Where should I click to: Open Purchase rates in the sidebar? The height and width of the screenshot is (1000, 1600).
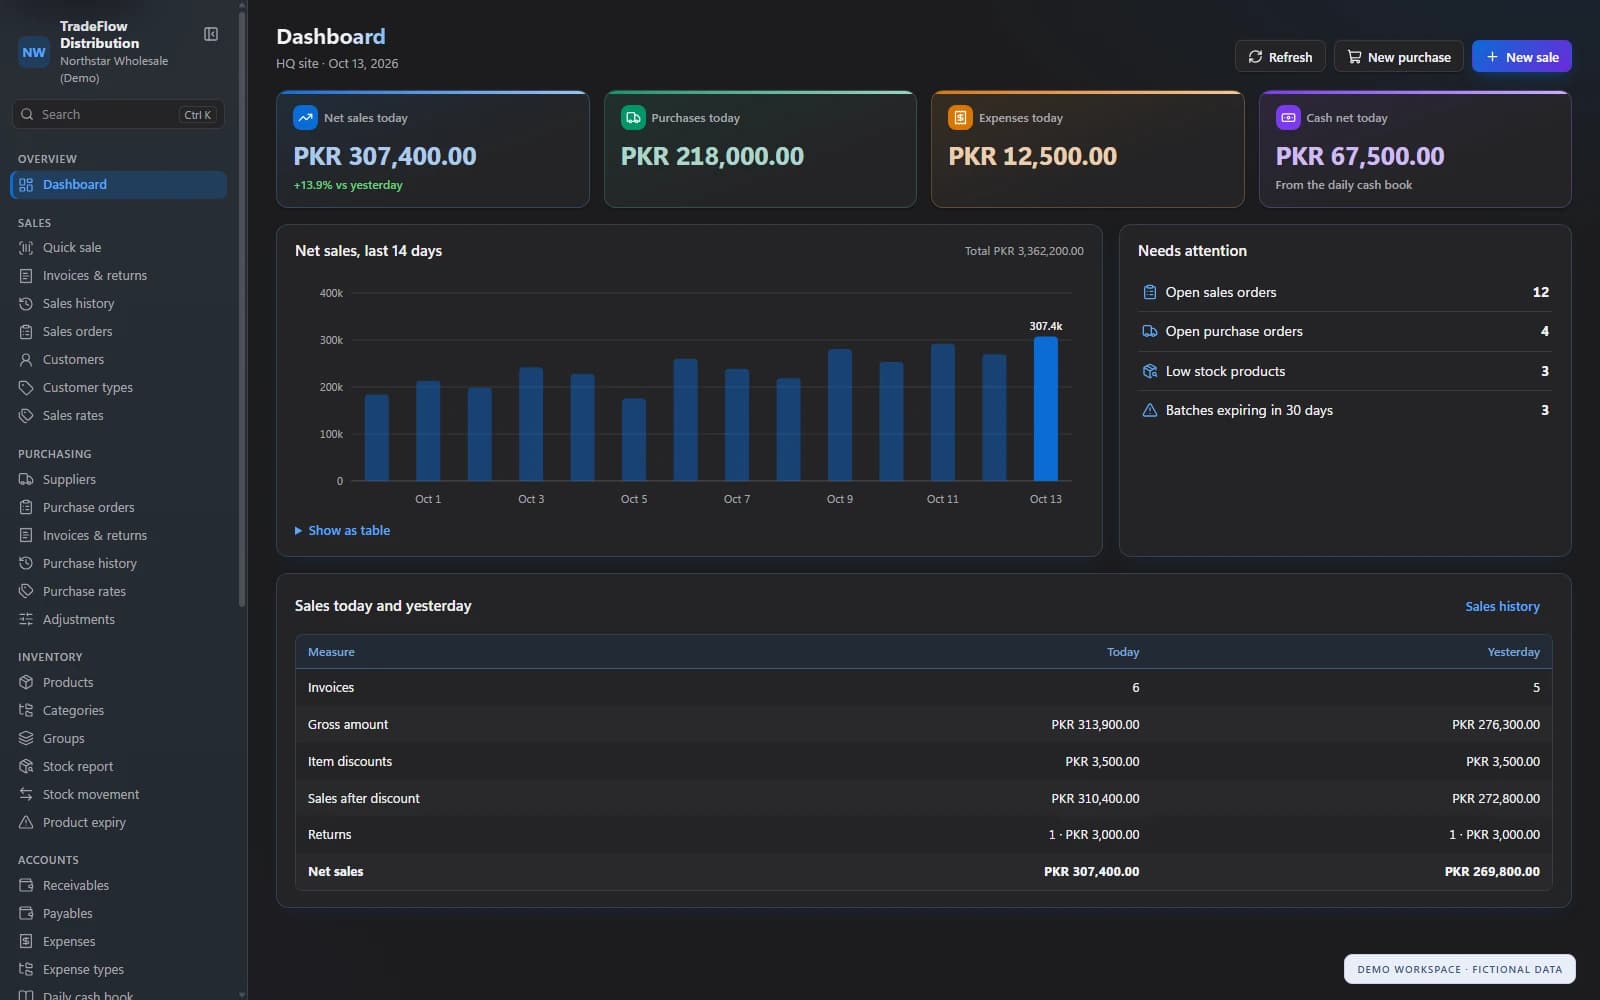click(118, 592)
